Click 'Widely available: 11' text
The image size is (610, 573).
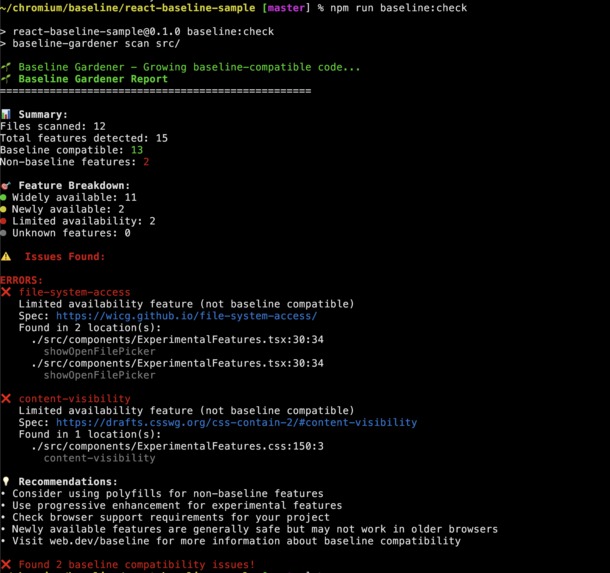(x=74, y=198)
